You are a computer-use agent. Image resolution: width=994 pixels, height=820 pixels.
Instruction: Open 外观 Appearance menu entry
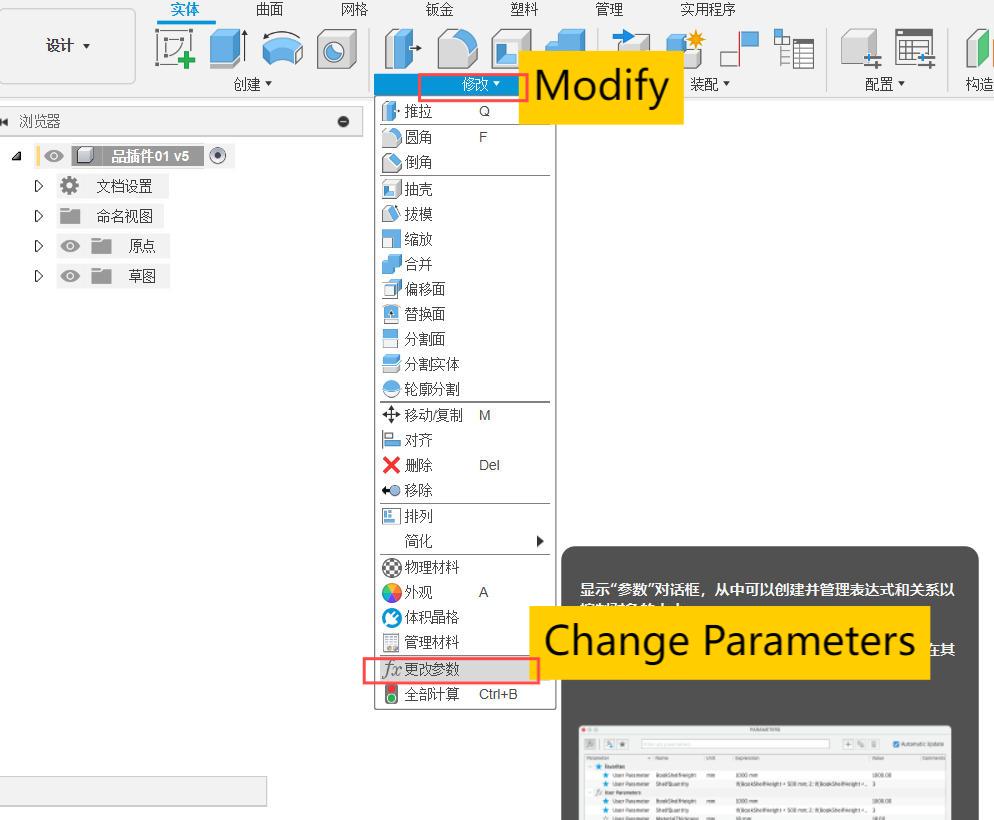coord(465,592)
